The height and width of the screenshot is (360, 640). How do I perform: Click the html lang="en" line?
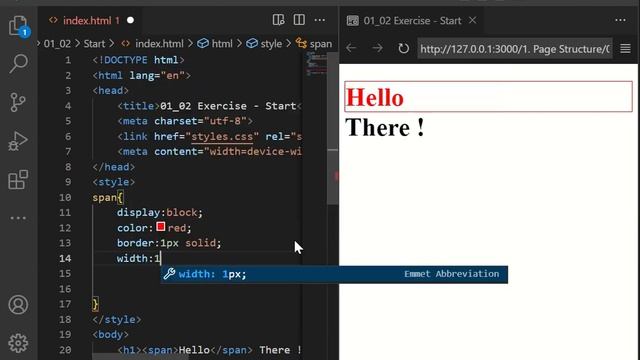point(141,76)
